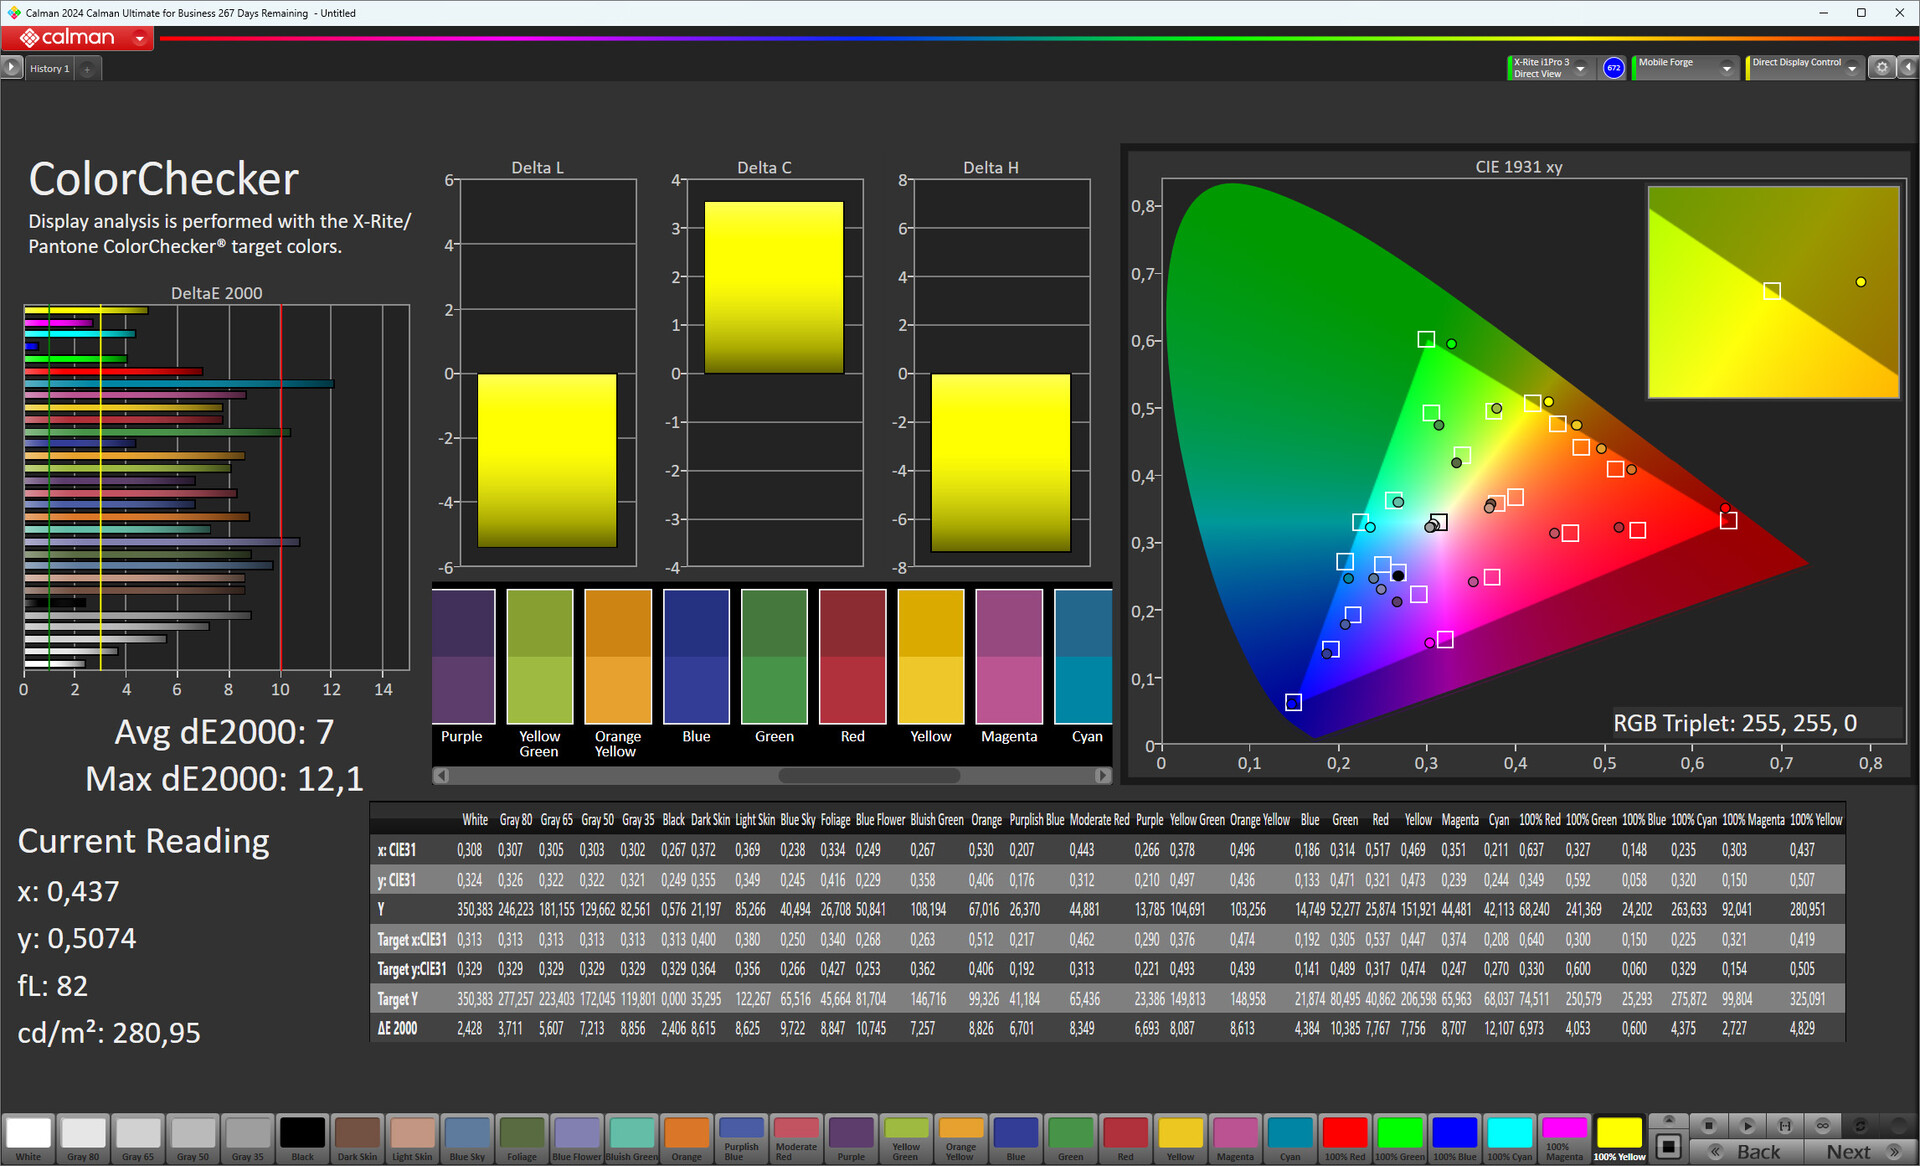The image size is (1920, 1166).
Task: Add a new history tab
Action: [88, 69]
